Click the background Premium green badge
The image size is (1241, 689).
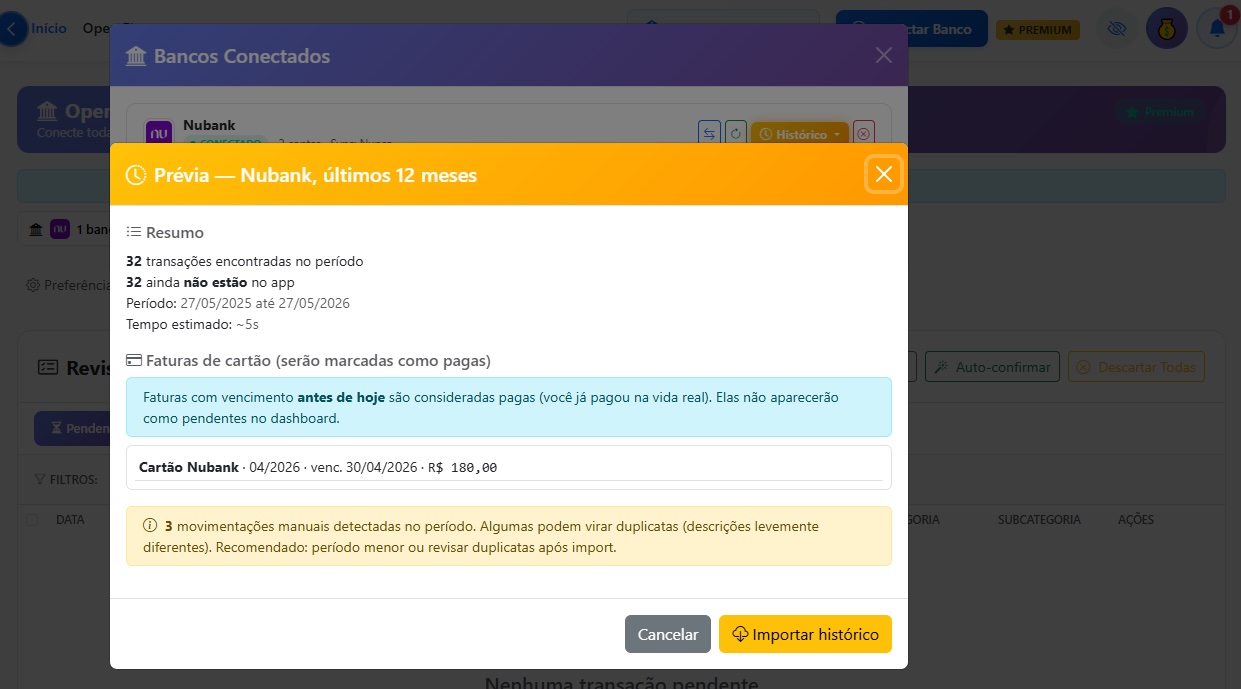click(x=1160, y=112)
